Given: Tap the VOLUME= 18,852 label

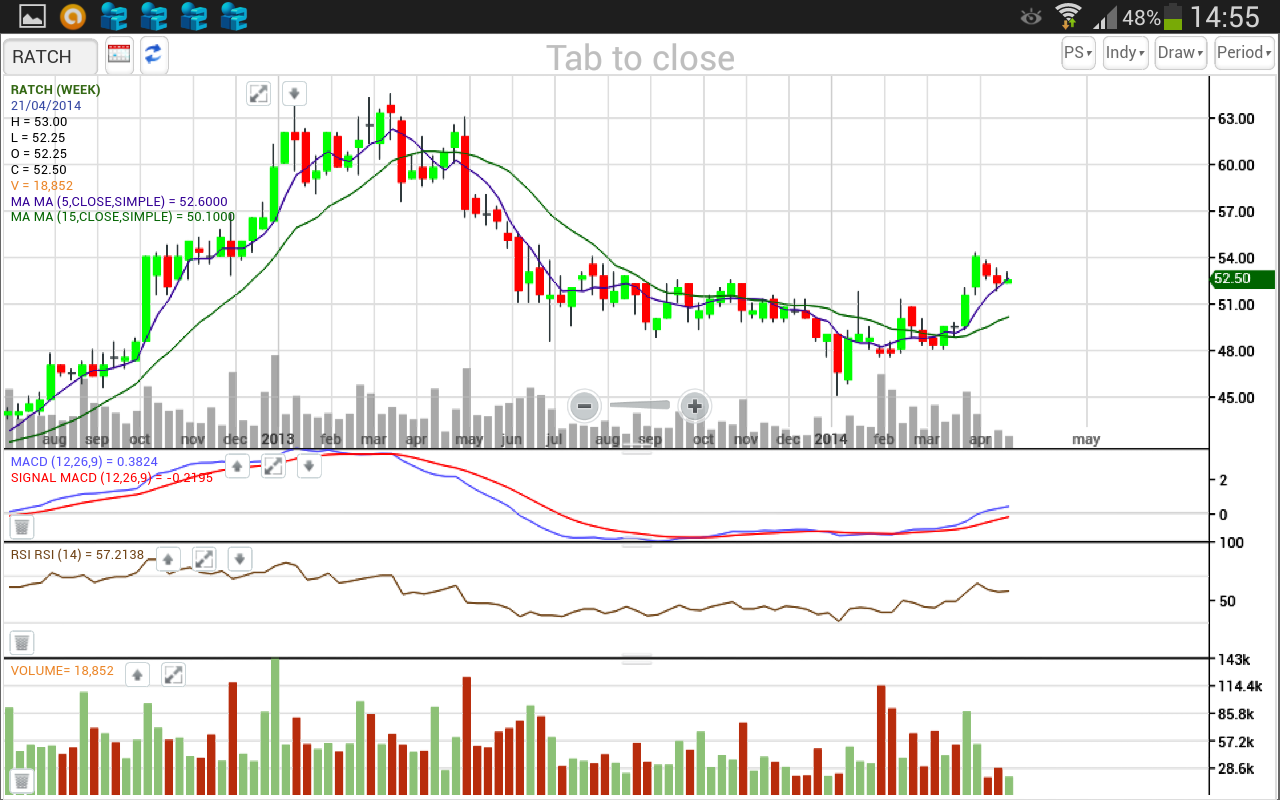Looking at the screenshot, I should [x=63, y=671].
